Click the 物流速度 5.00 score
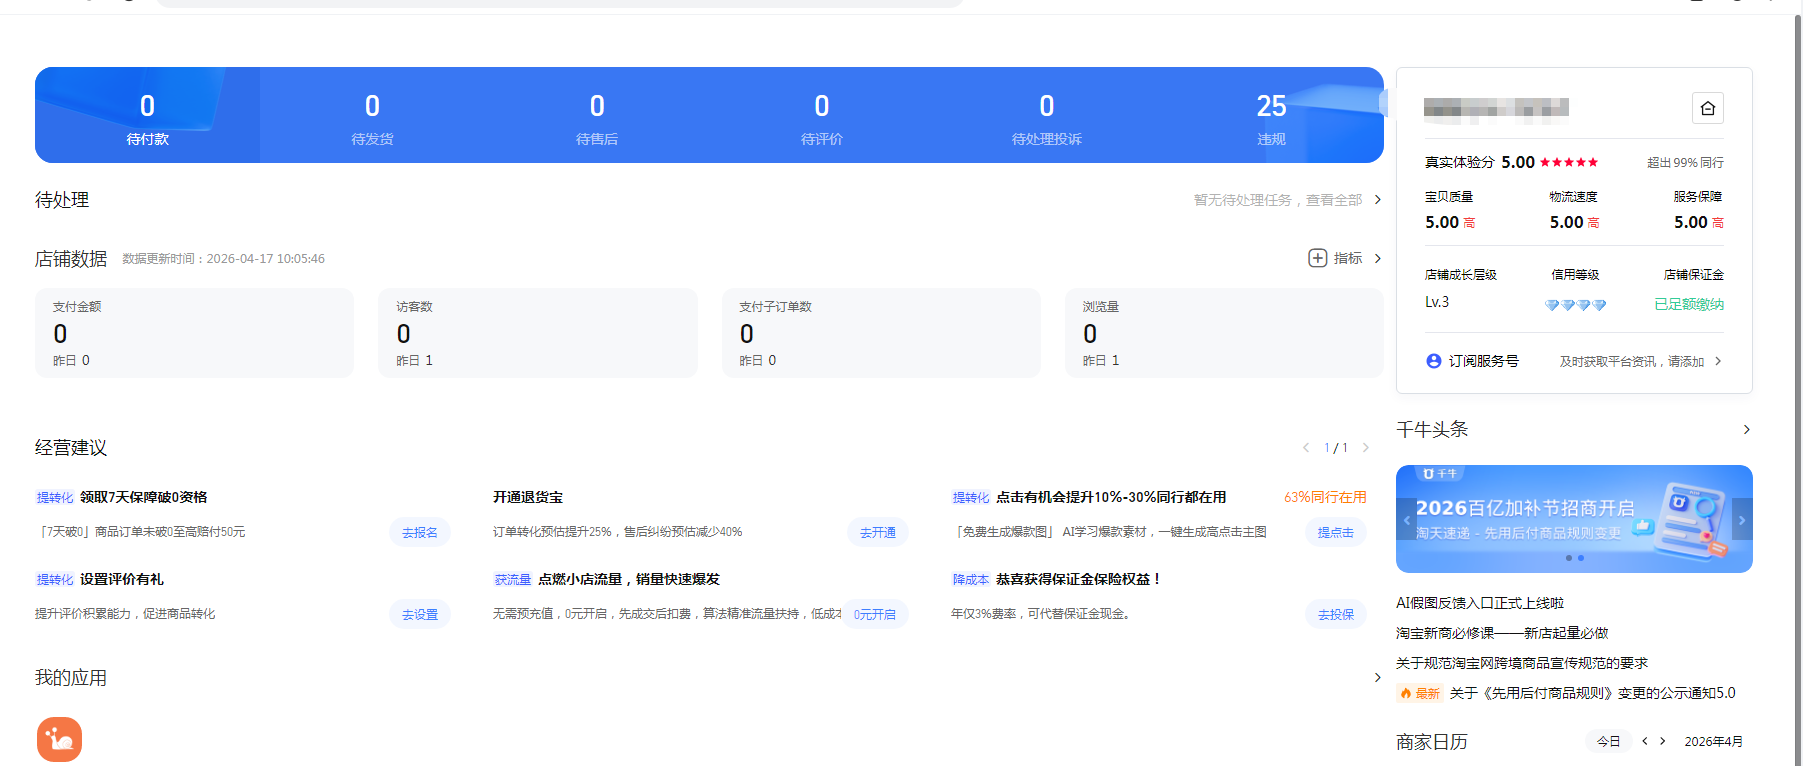Screen dimensions: 1803x766 point(1566,222)
